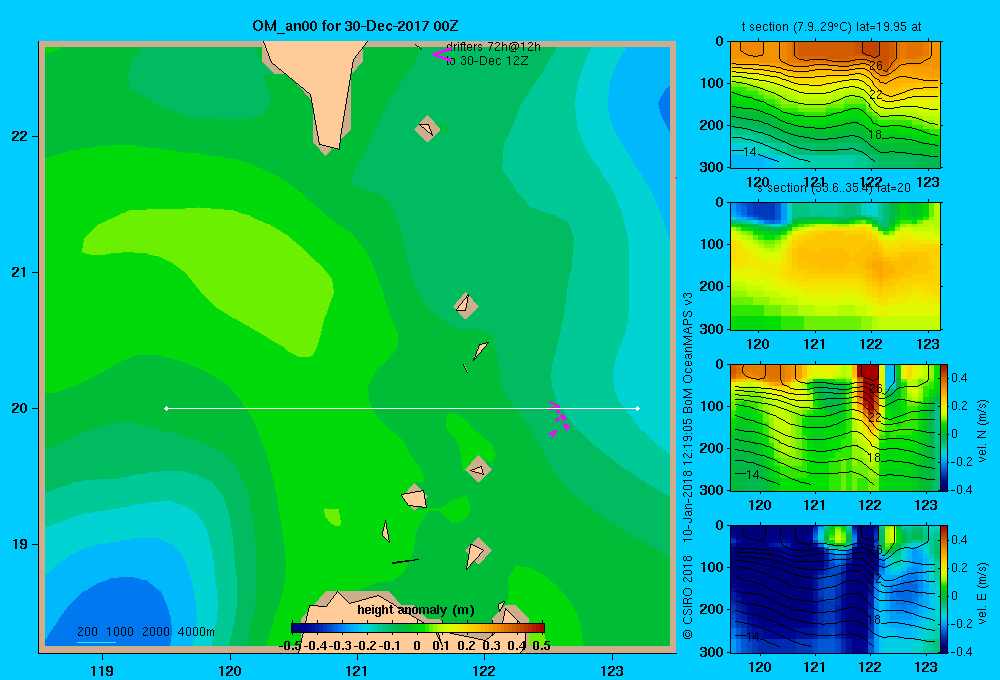The height and width of the screenshot is (680, 1000).
Task: Click the map title "OM_an00 for 30-Dec-2017 00Z"
Action: (x=355, y=26)
